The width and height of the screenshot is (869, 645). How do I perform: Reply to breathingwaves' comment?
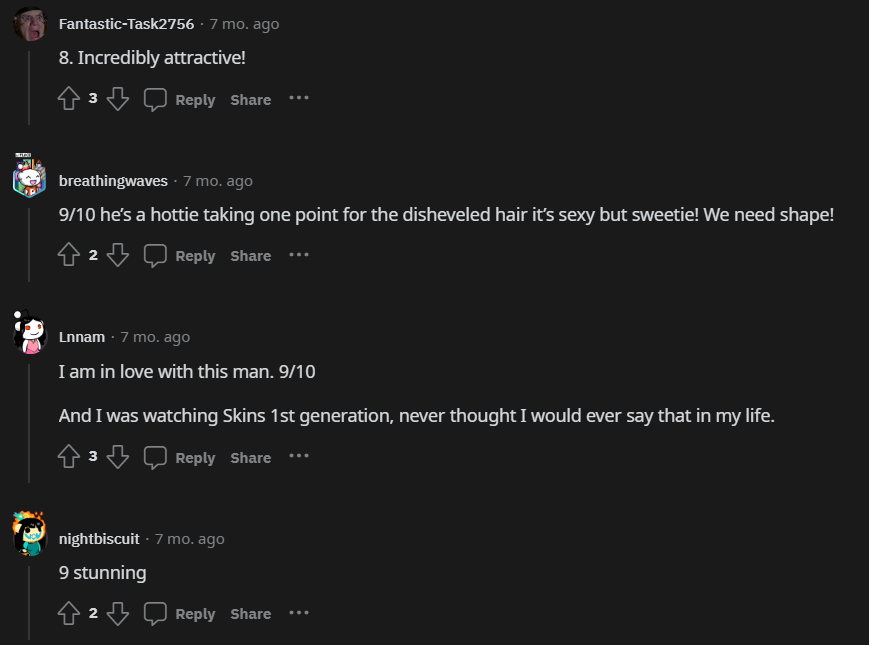pyautogui.click(x=180, y=255)
